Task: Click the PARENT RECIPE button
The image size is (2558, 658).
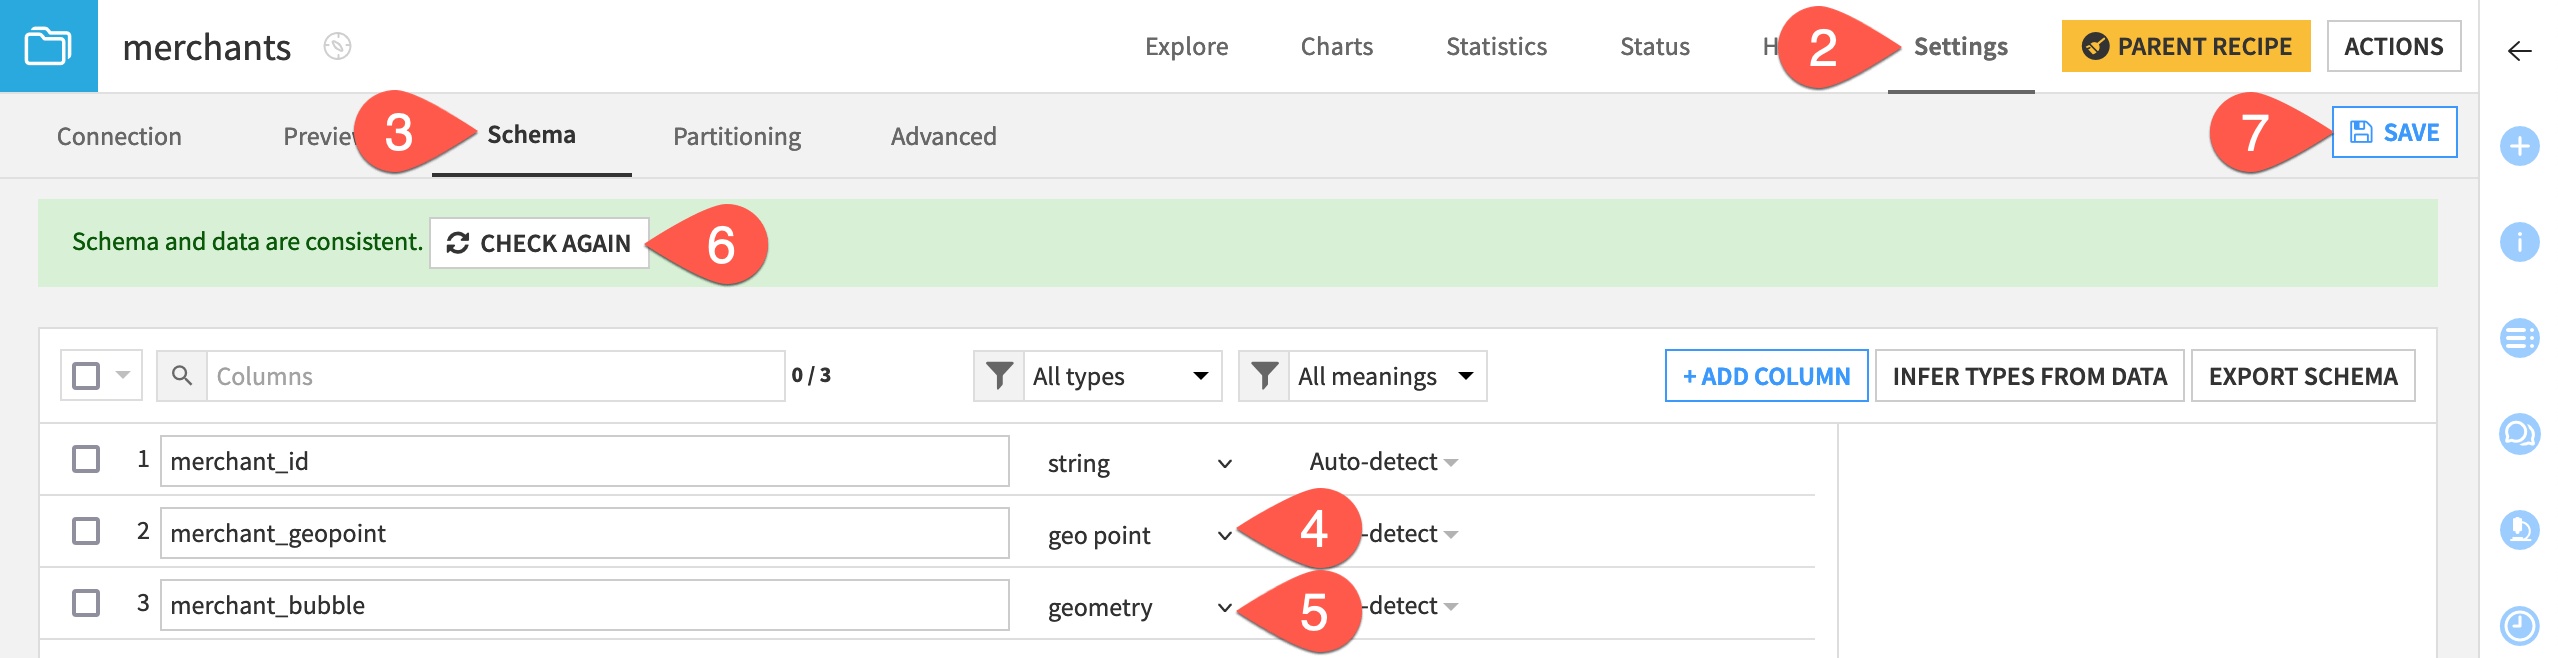Action: pyautogui.click(x=2186, y=46)
